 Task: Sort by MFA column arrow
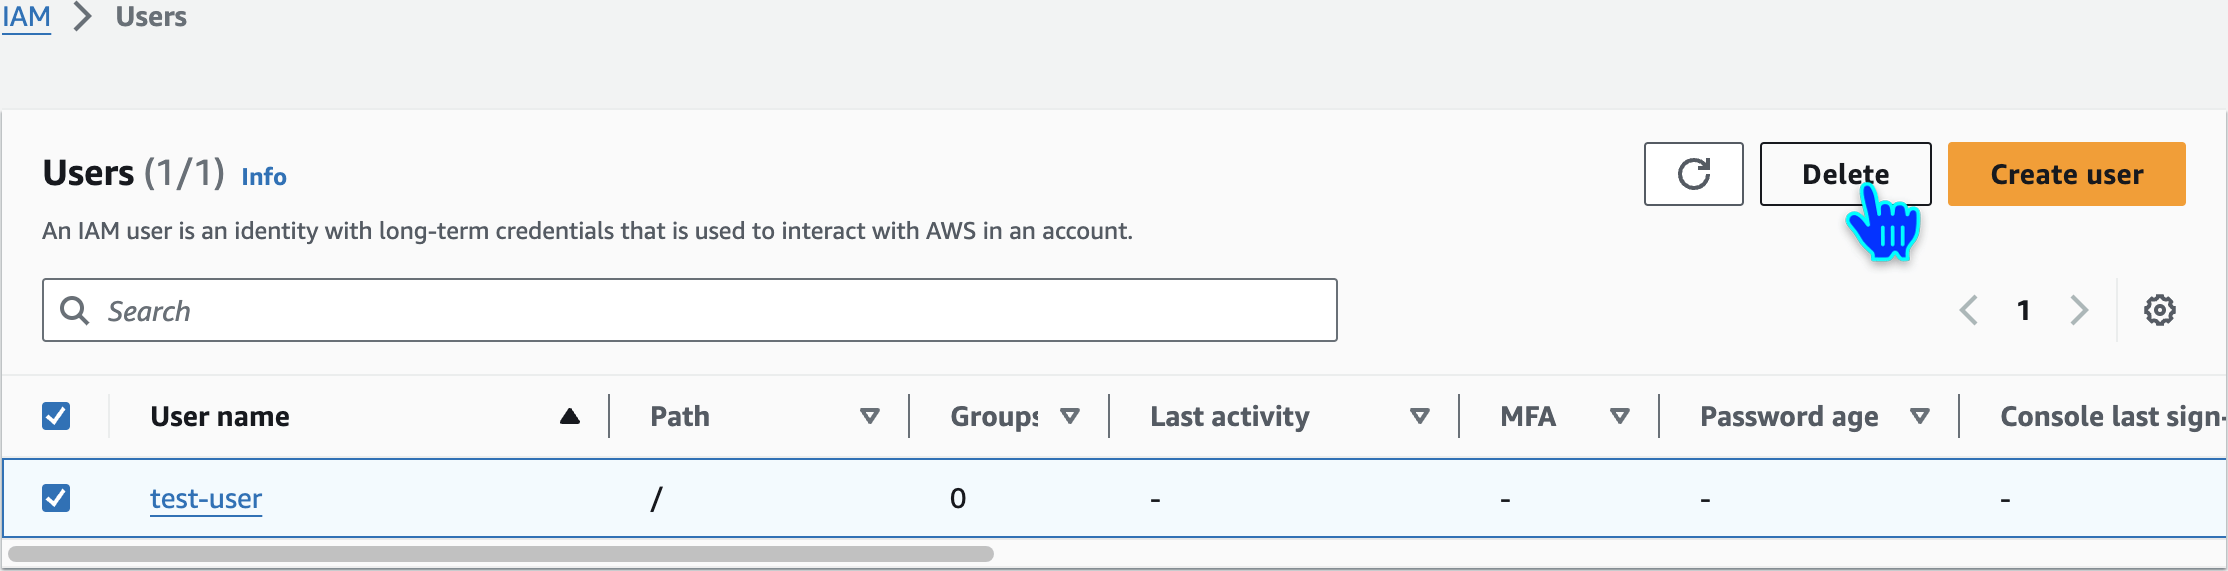pyautogui.click(x=1619, y=416)
